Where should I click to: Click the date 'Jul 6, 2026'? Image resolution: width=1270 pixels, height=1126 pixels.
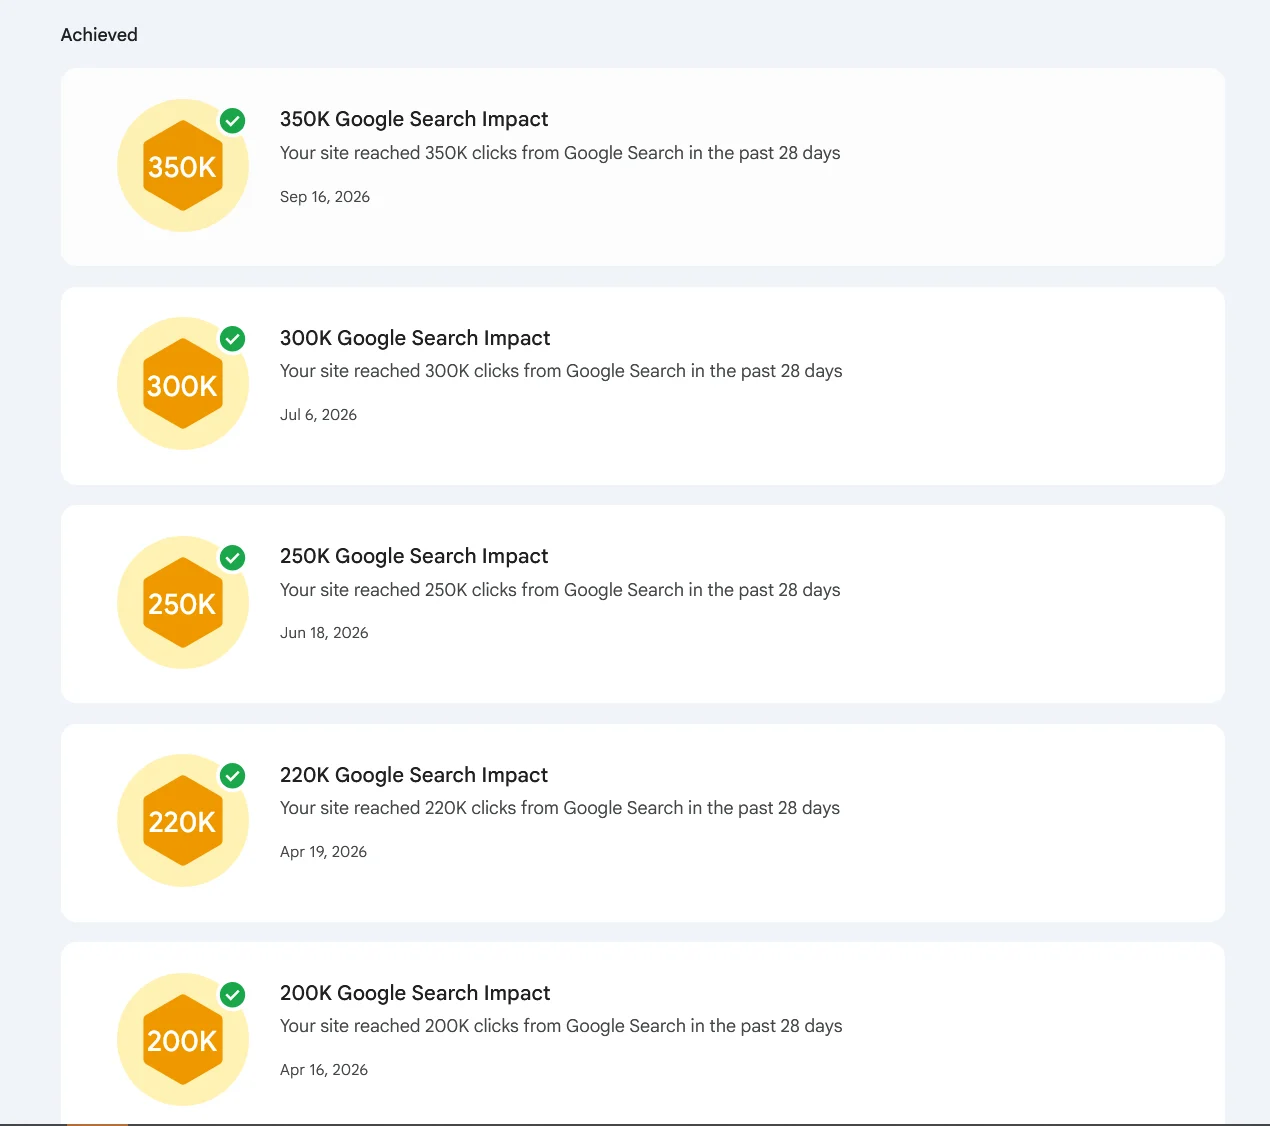pos(318,415)
